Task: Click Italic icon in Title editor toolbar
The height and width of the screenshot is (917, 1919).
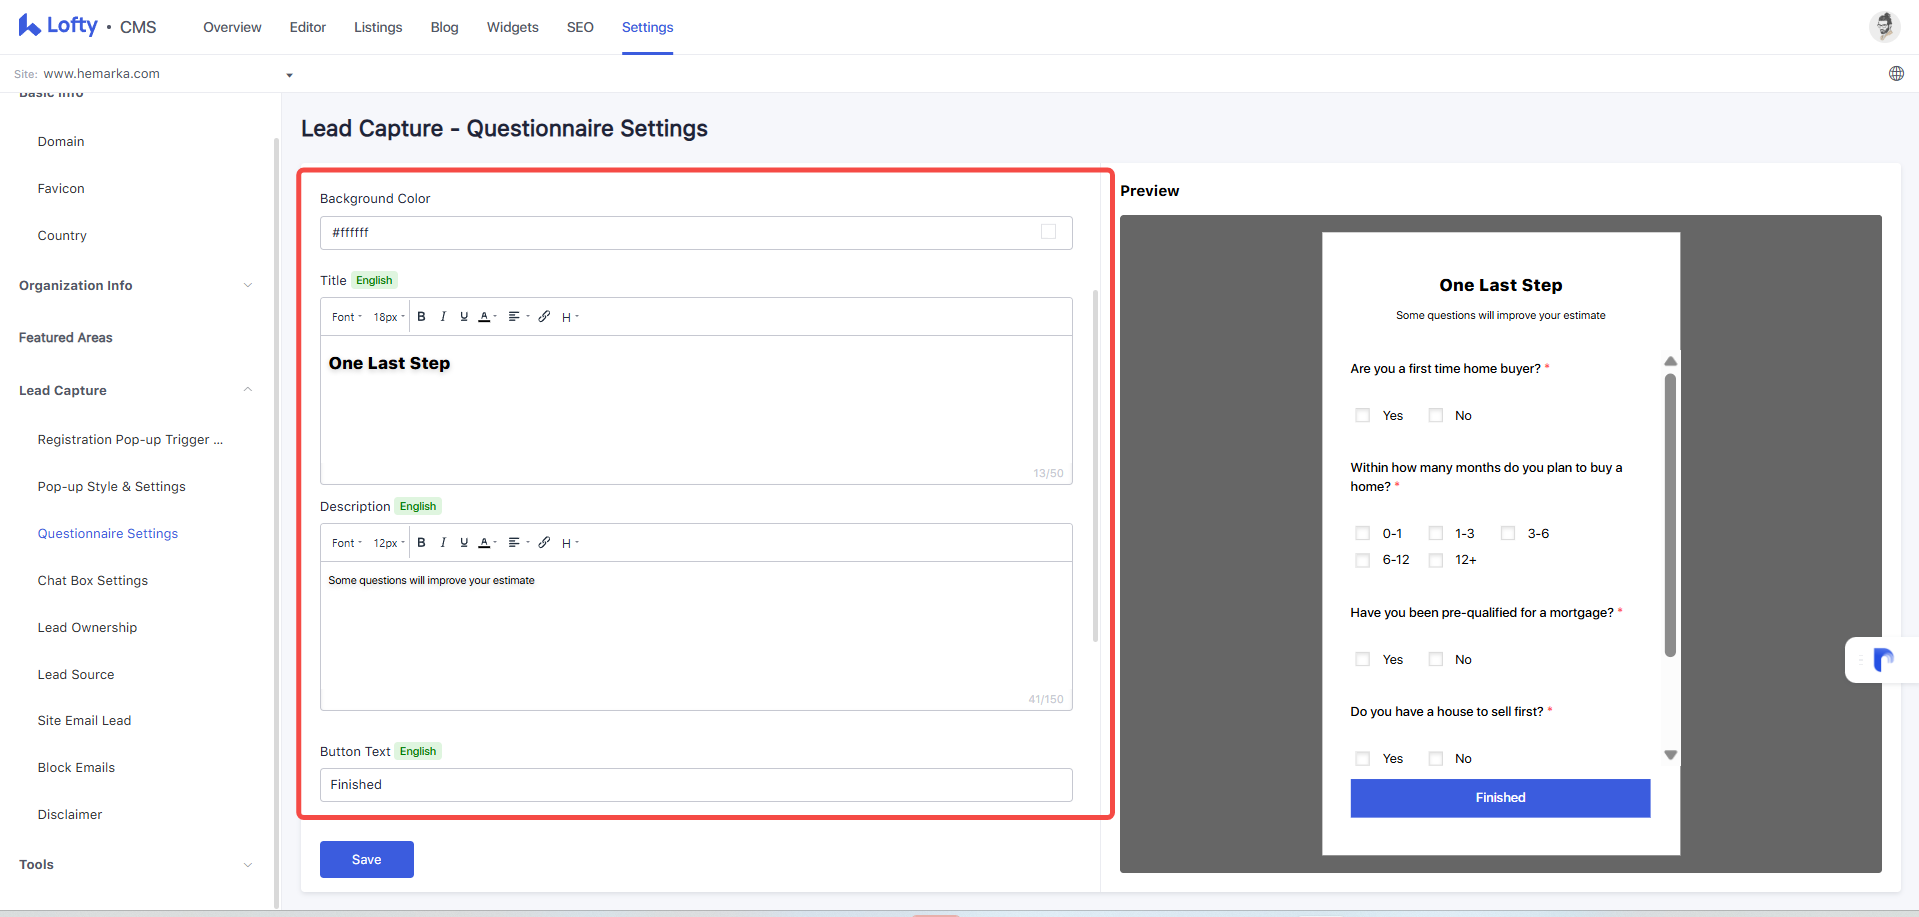Action: coord(443,317)
